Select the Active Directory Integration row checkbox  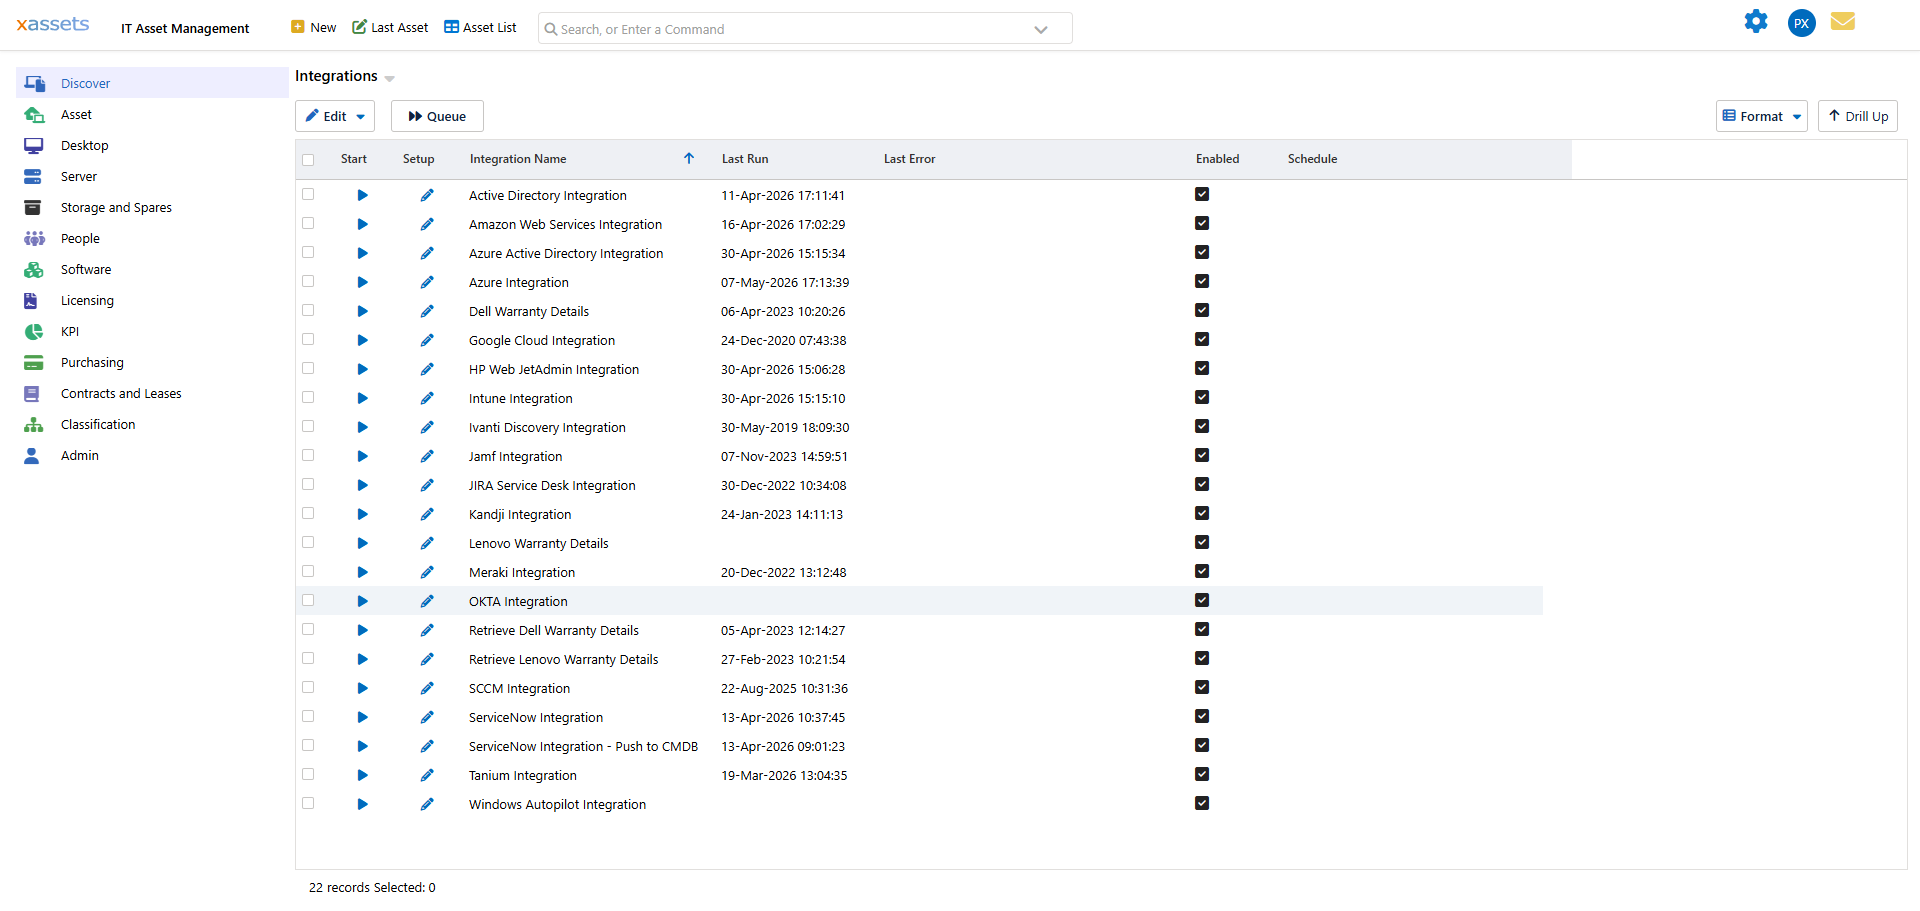coord(308,194)
